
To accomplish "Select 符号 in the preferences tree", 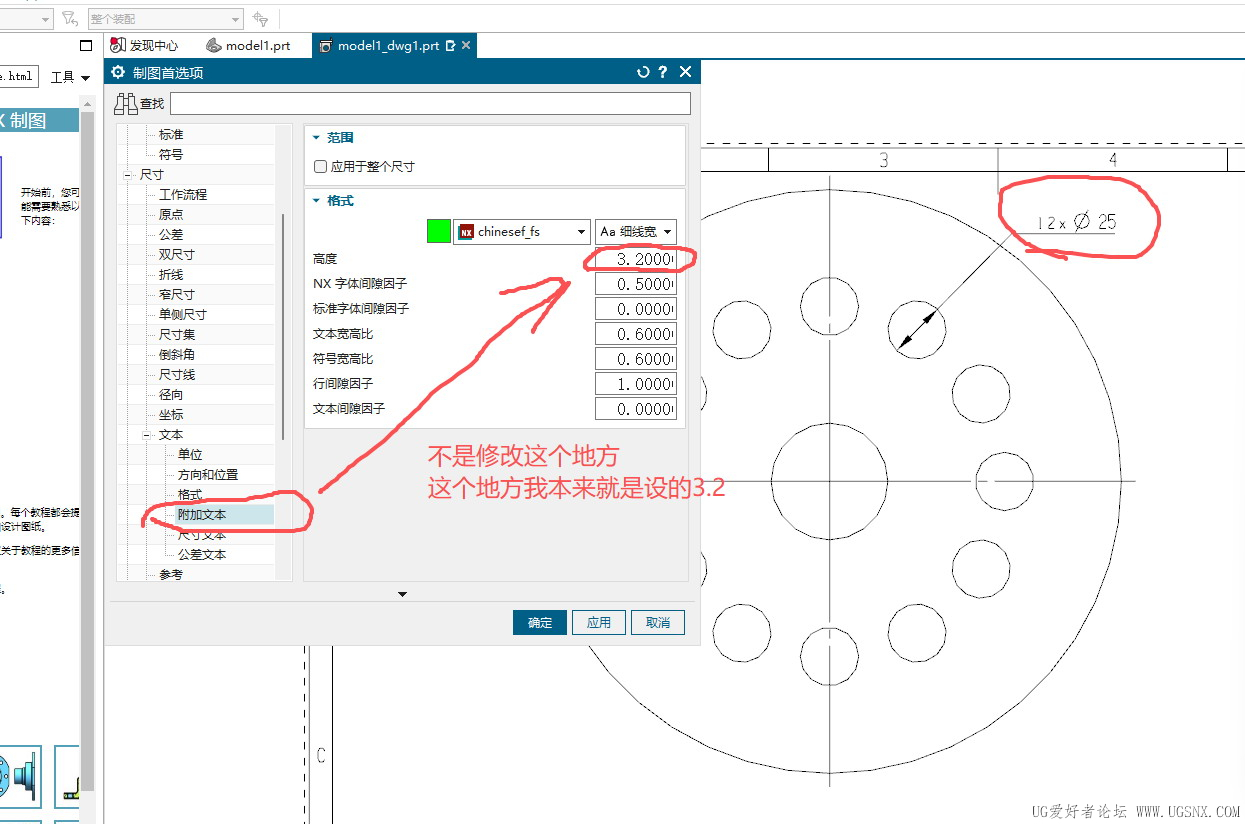I will 171,155.
